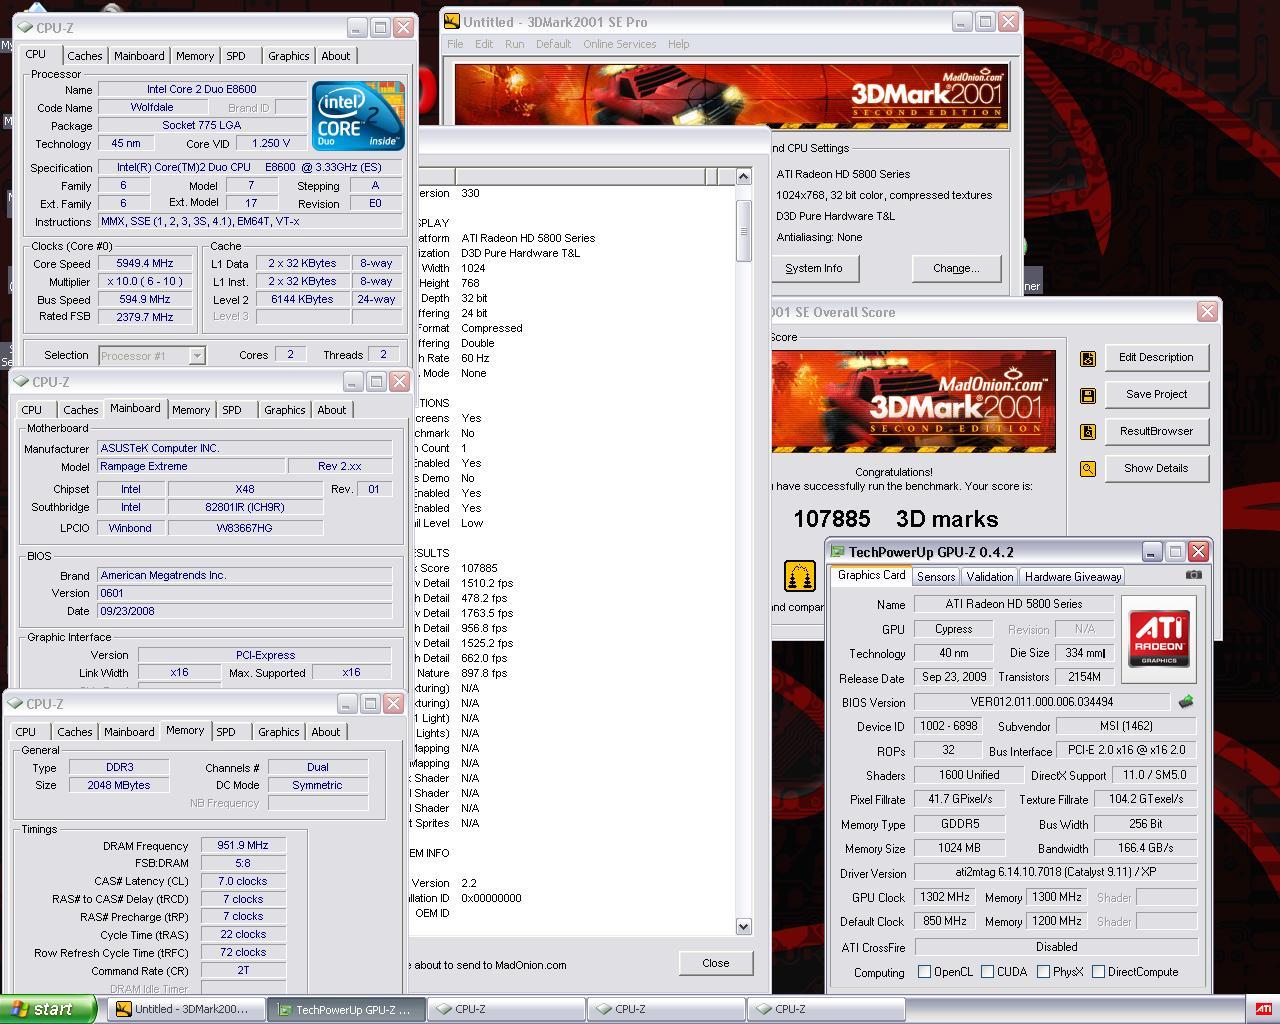
Task: Click the Bus Interface field in GPU-Z
Action: click(1126, 751)
